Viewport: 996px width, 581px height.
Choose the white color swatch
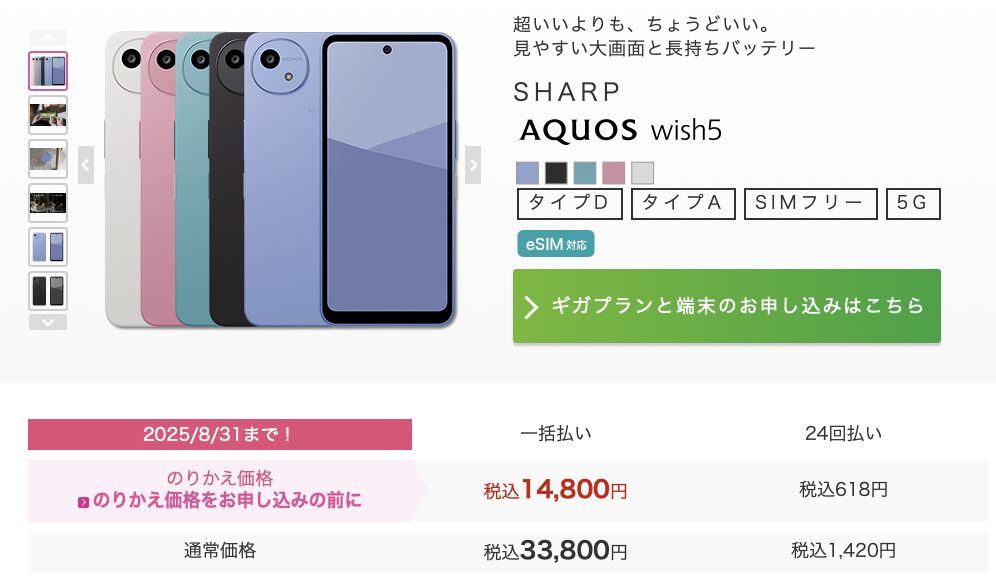(x=642, y=173)
